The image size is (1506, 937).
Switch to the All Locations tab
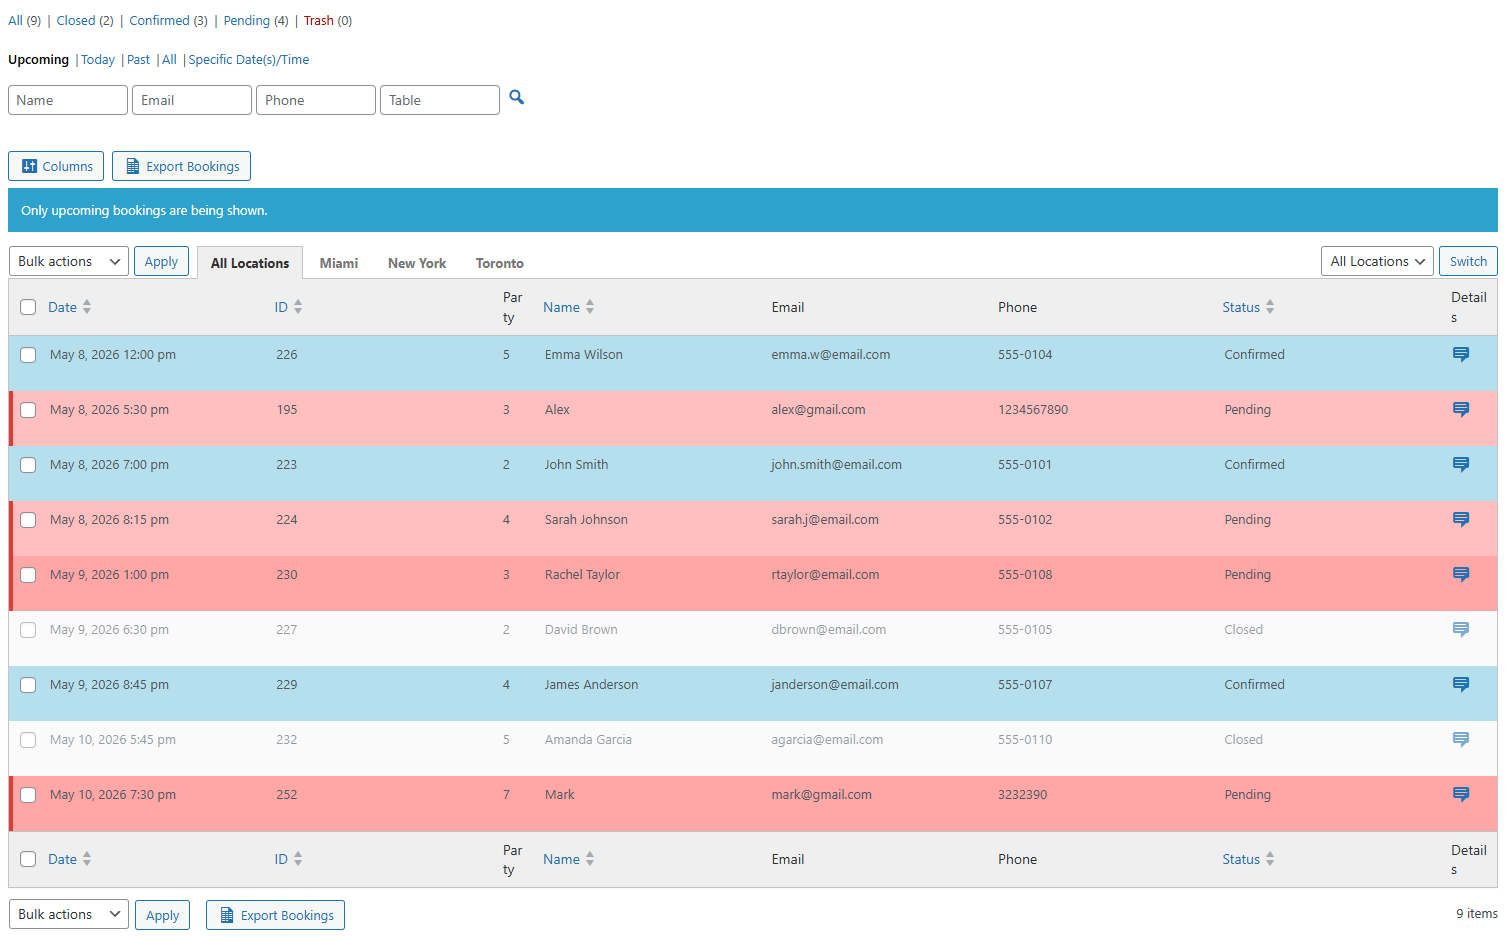pyautogui.click(x=250, y=263)
